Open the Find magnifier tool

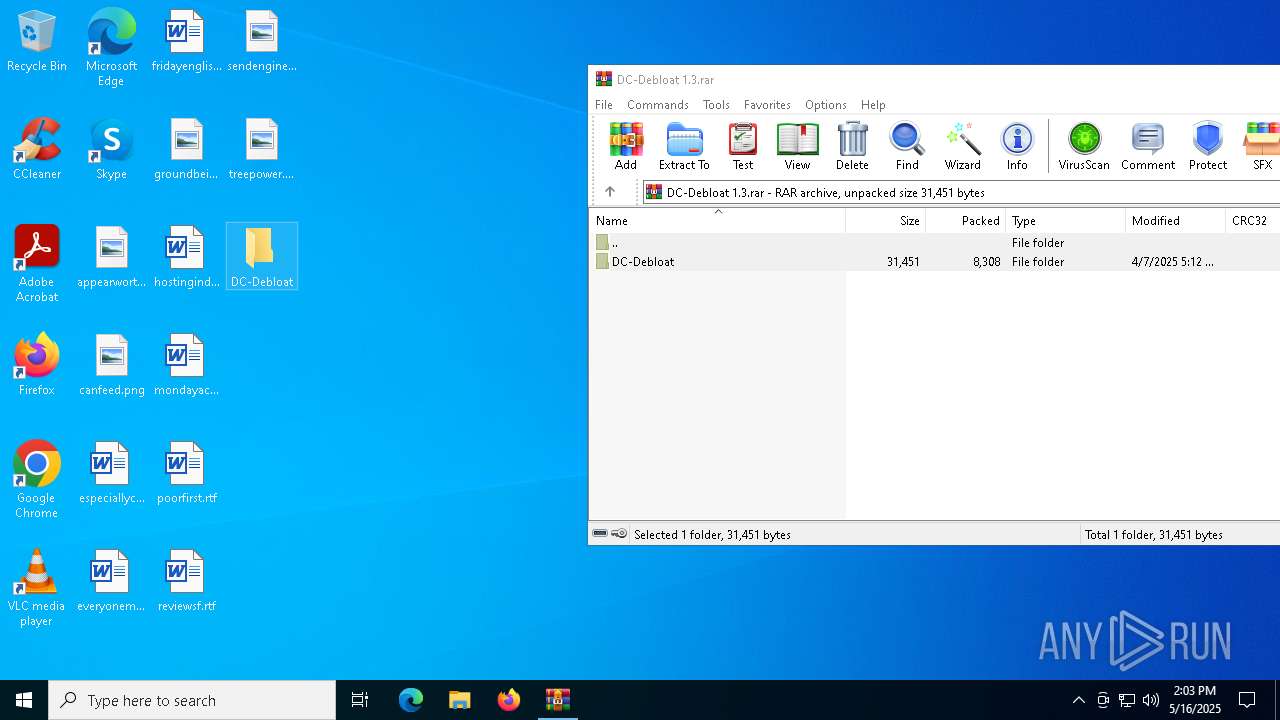[x=907, y=146]
